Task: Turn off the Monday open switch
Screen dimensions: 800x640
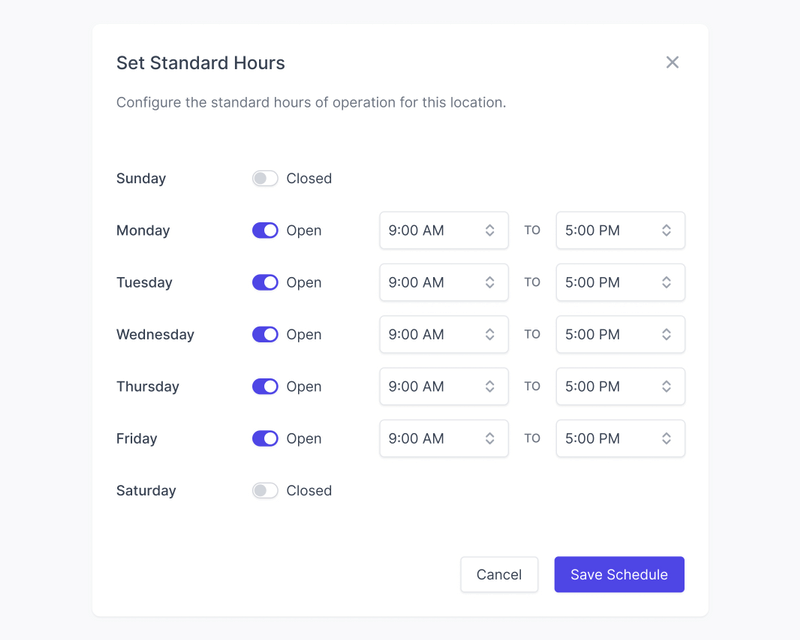Action: (x=265, y=231)
